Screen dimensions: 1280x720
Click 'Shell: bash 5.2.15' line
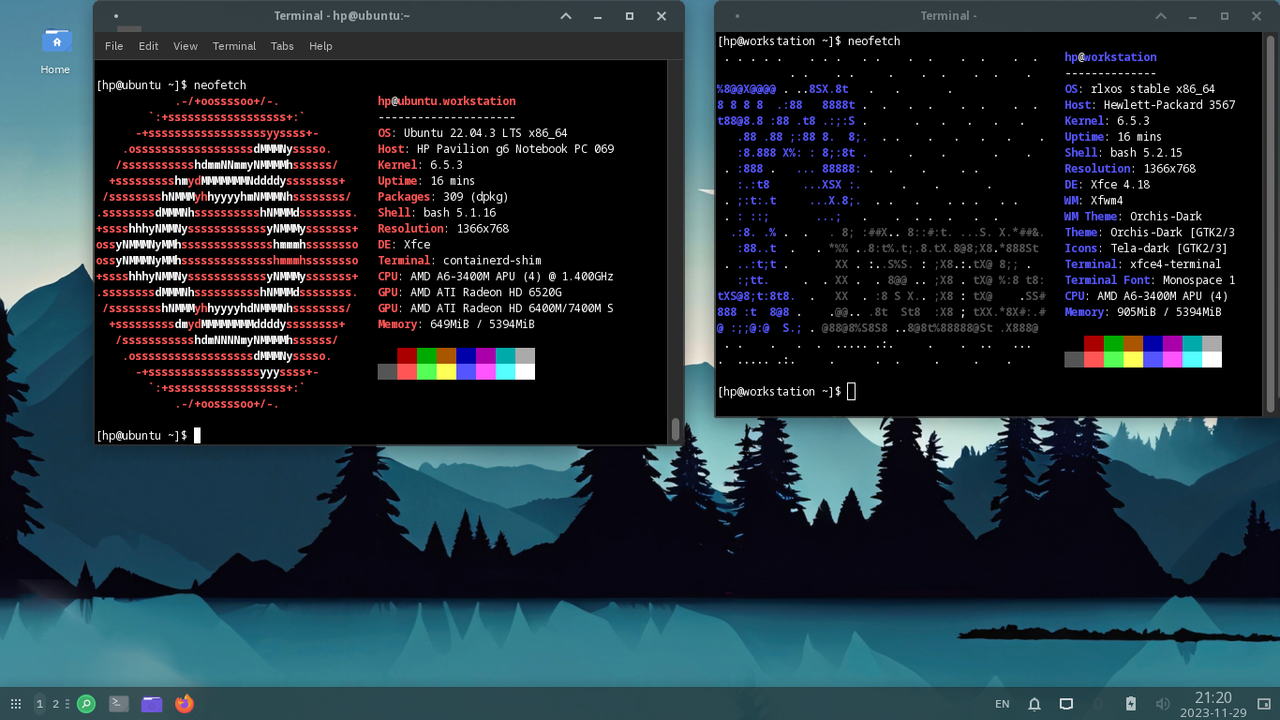pos(1124,153)
